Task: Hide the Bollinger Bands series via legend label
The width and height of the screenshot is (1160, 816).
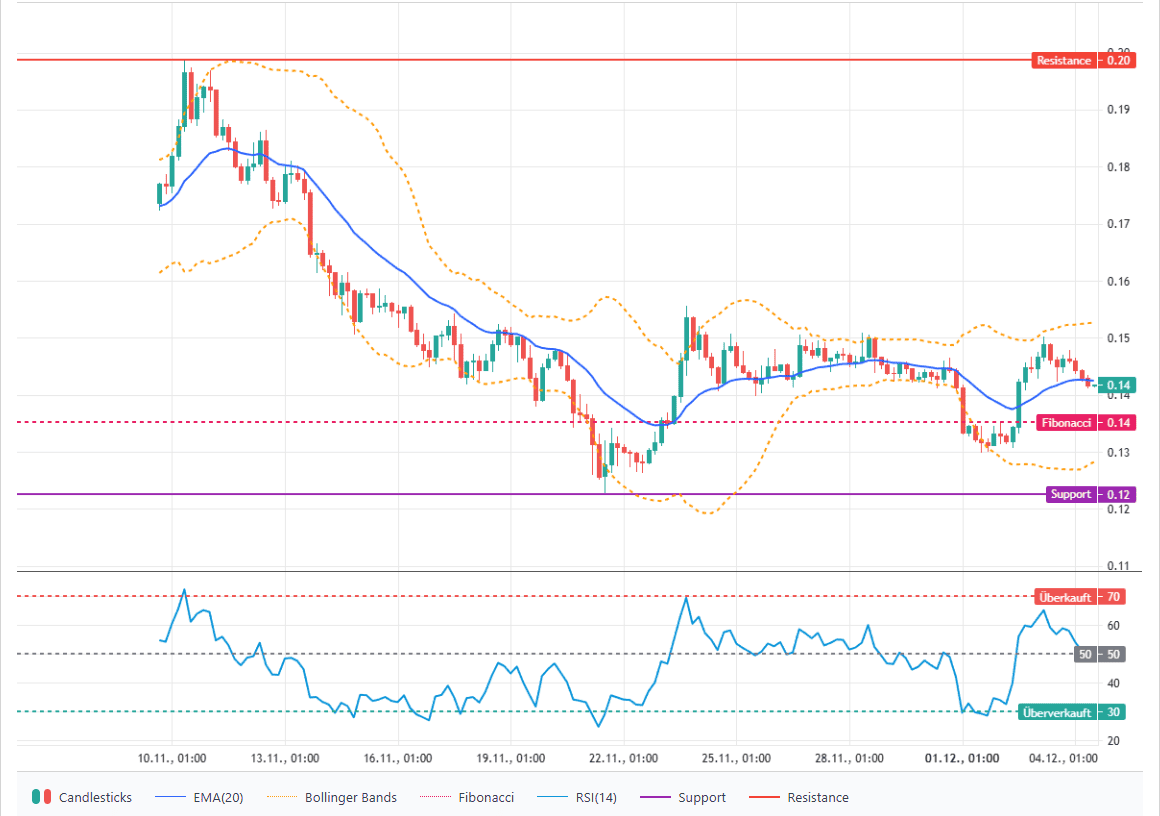Action: coord(351,797)
